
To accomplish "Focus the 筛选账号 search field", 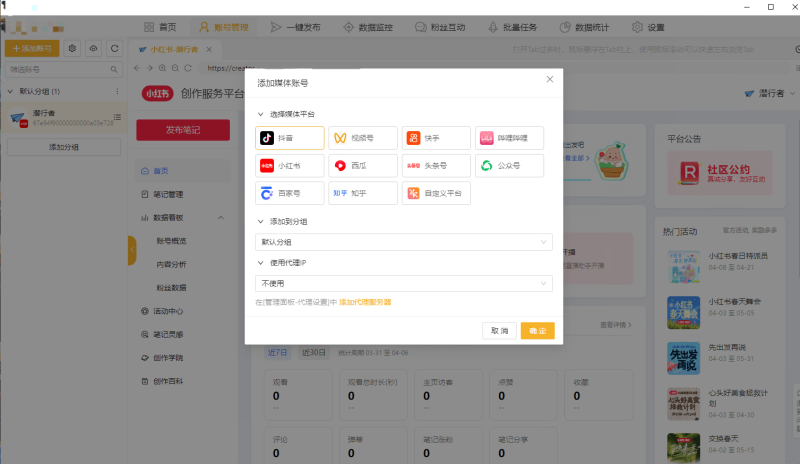I will pyautogui.click(x=64, y=69).
